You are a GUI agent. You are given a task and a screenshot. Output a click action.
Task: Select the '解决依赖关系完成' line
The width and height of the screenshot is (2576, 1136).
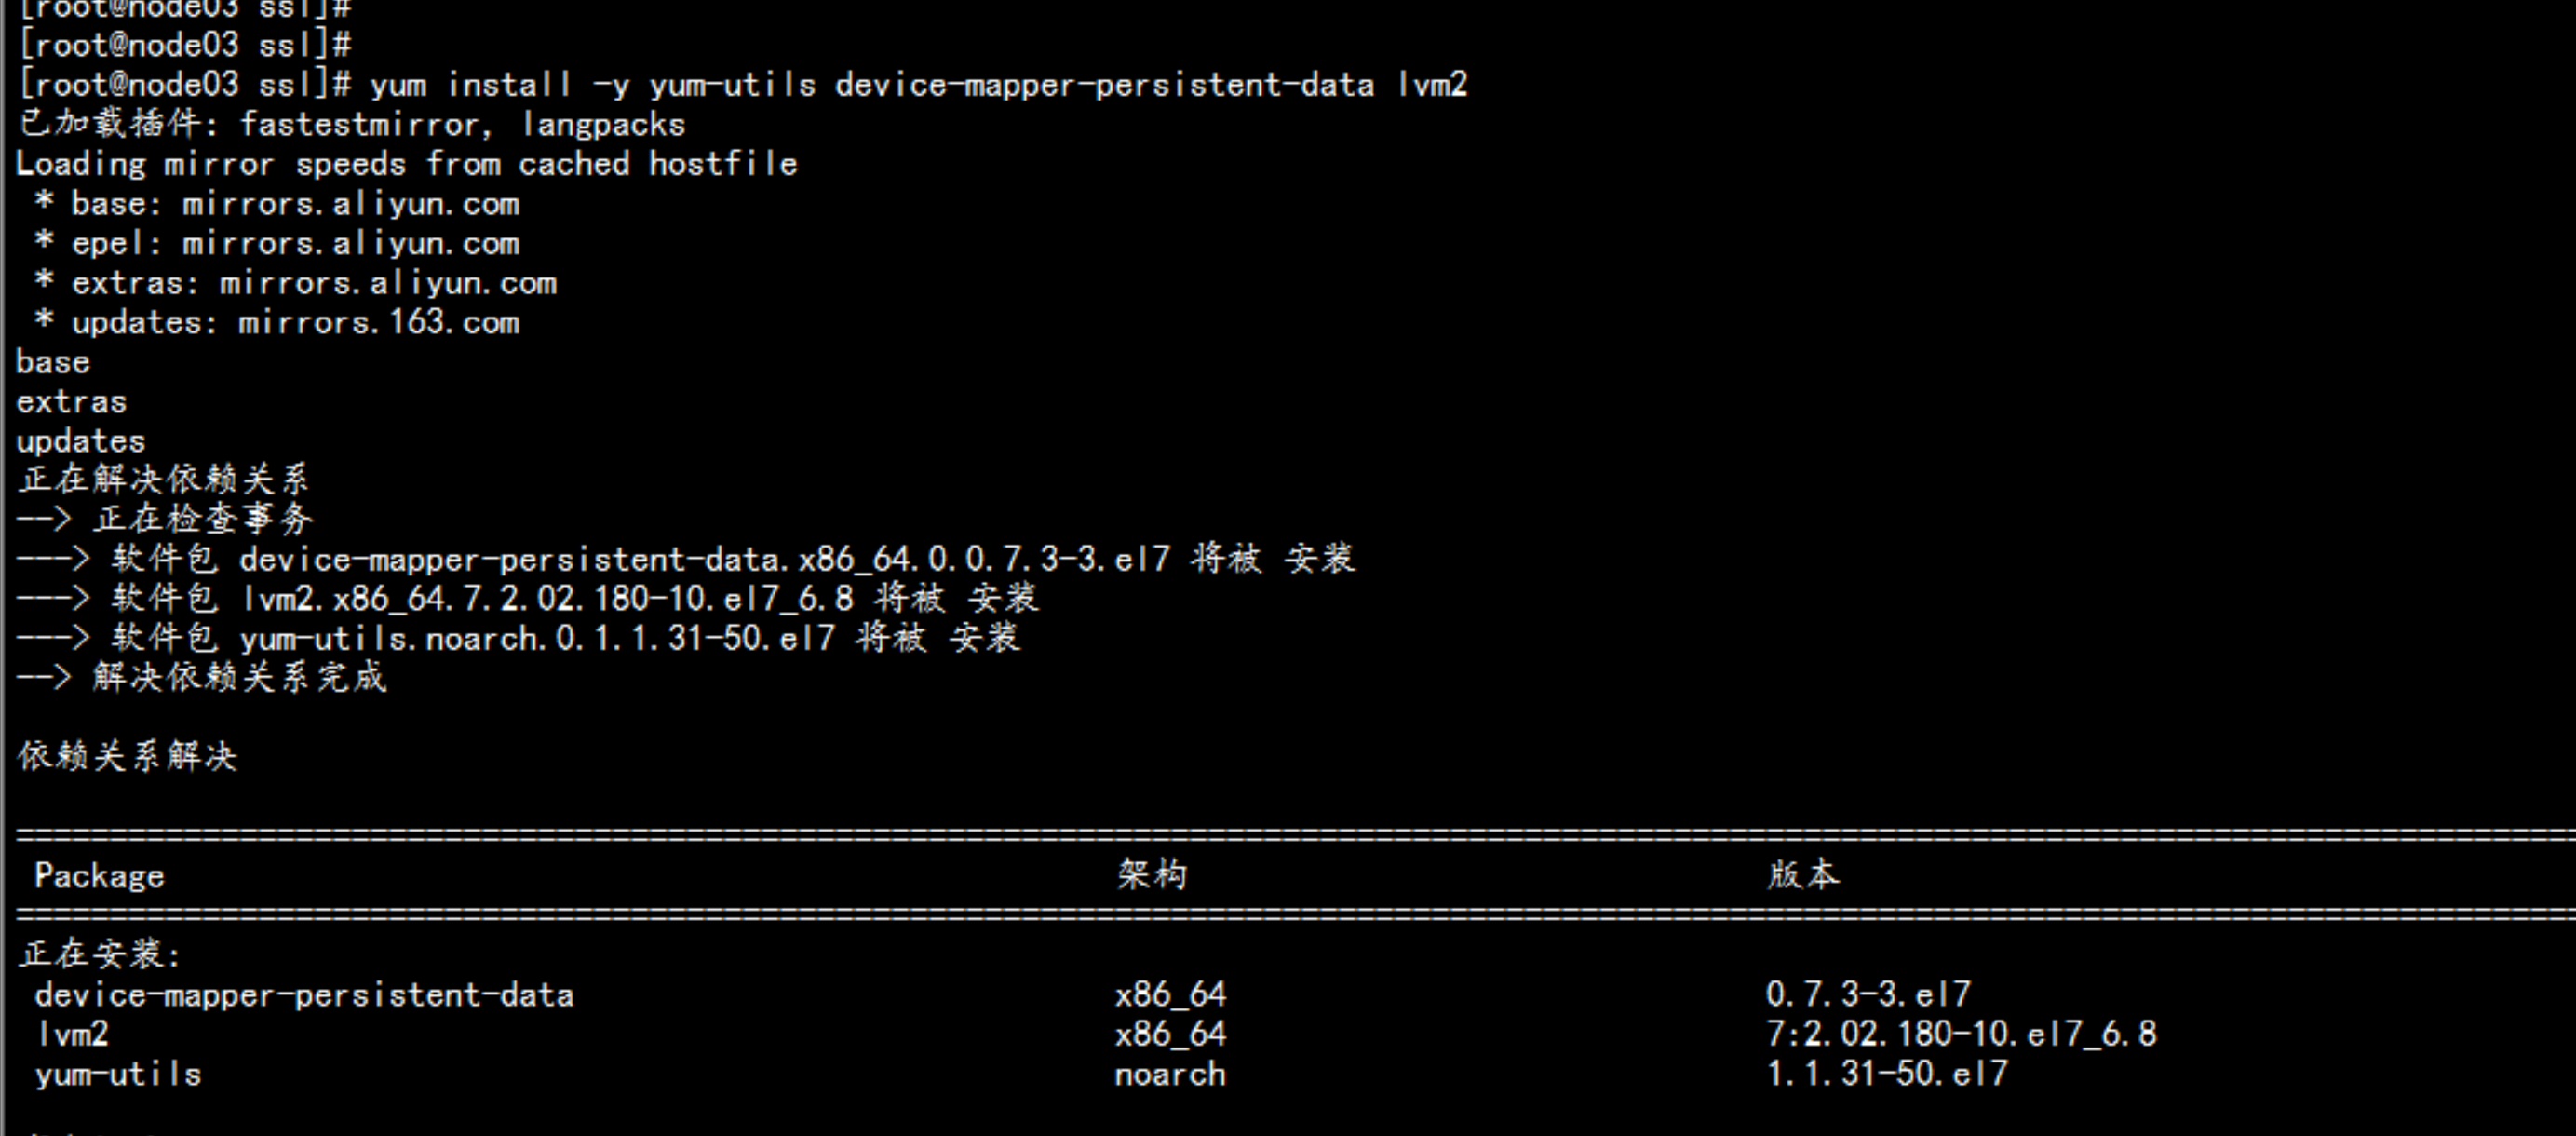[202, 677]
